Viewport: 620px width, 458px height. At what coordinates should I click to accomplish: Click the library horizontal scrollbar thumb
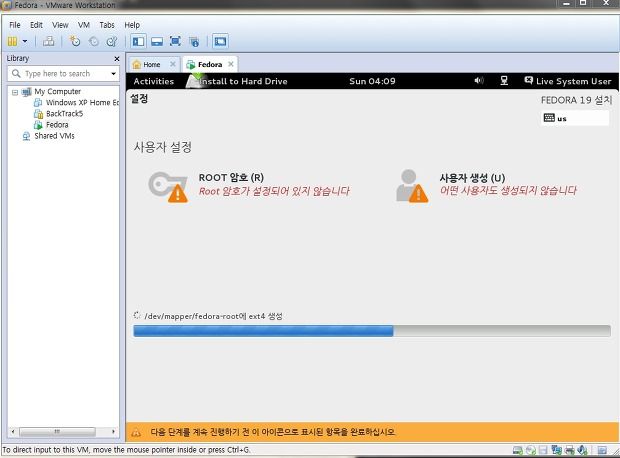(57, 432)
